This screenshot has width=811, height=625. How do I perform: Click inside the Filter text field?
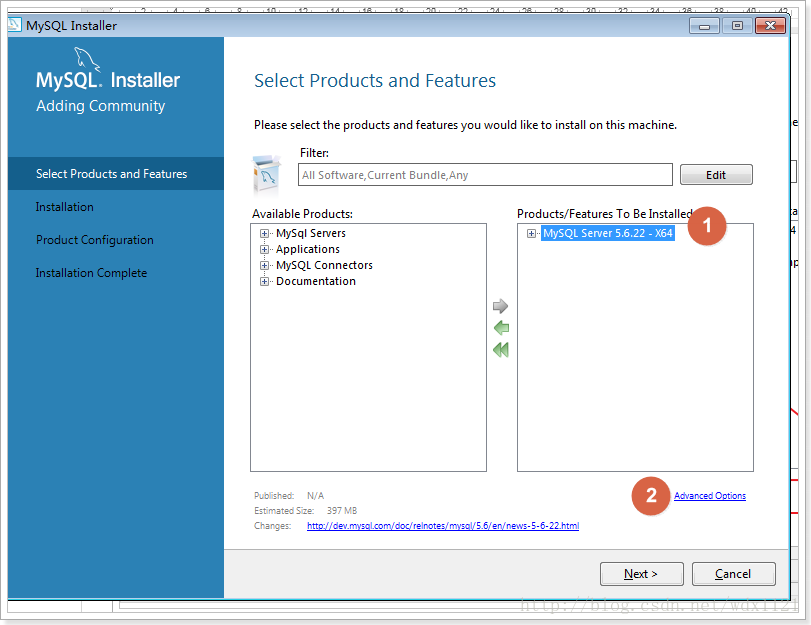click(x=485, y=175)
